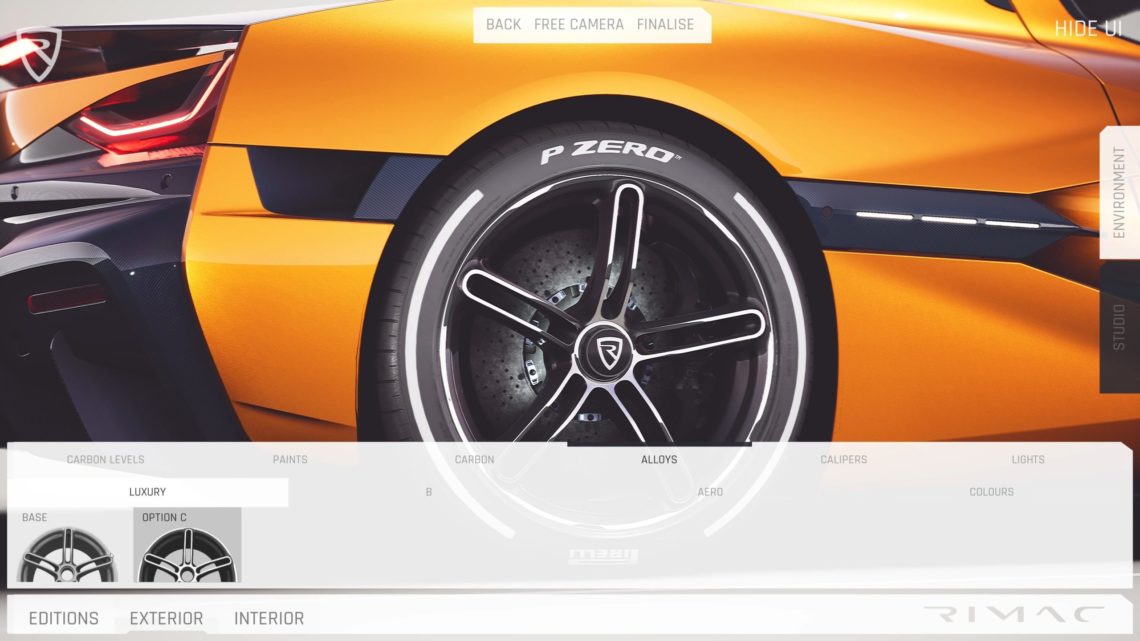Screen dimensions: 1140x641
Task: Open the CARBON LEVELS category
Action: click(105, 459)
